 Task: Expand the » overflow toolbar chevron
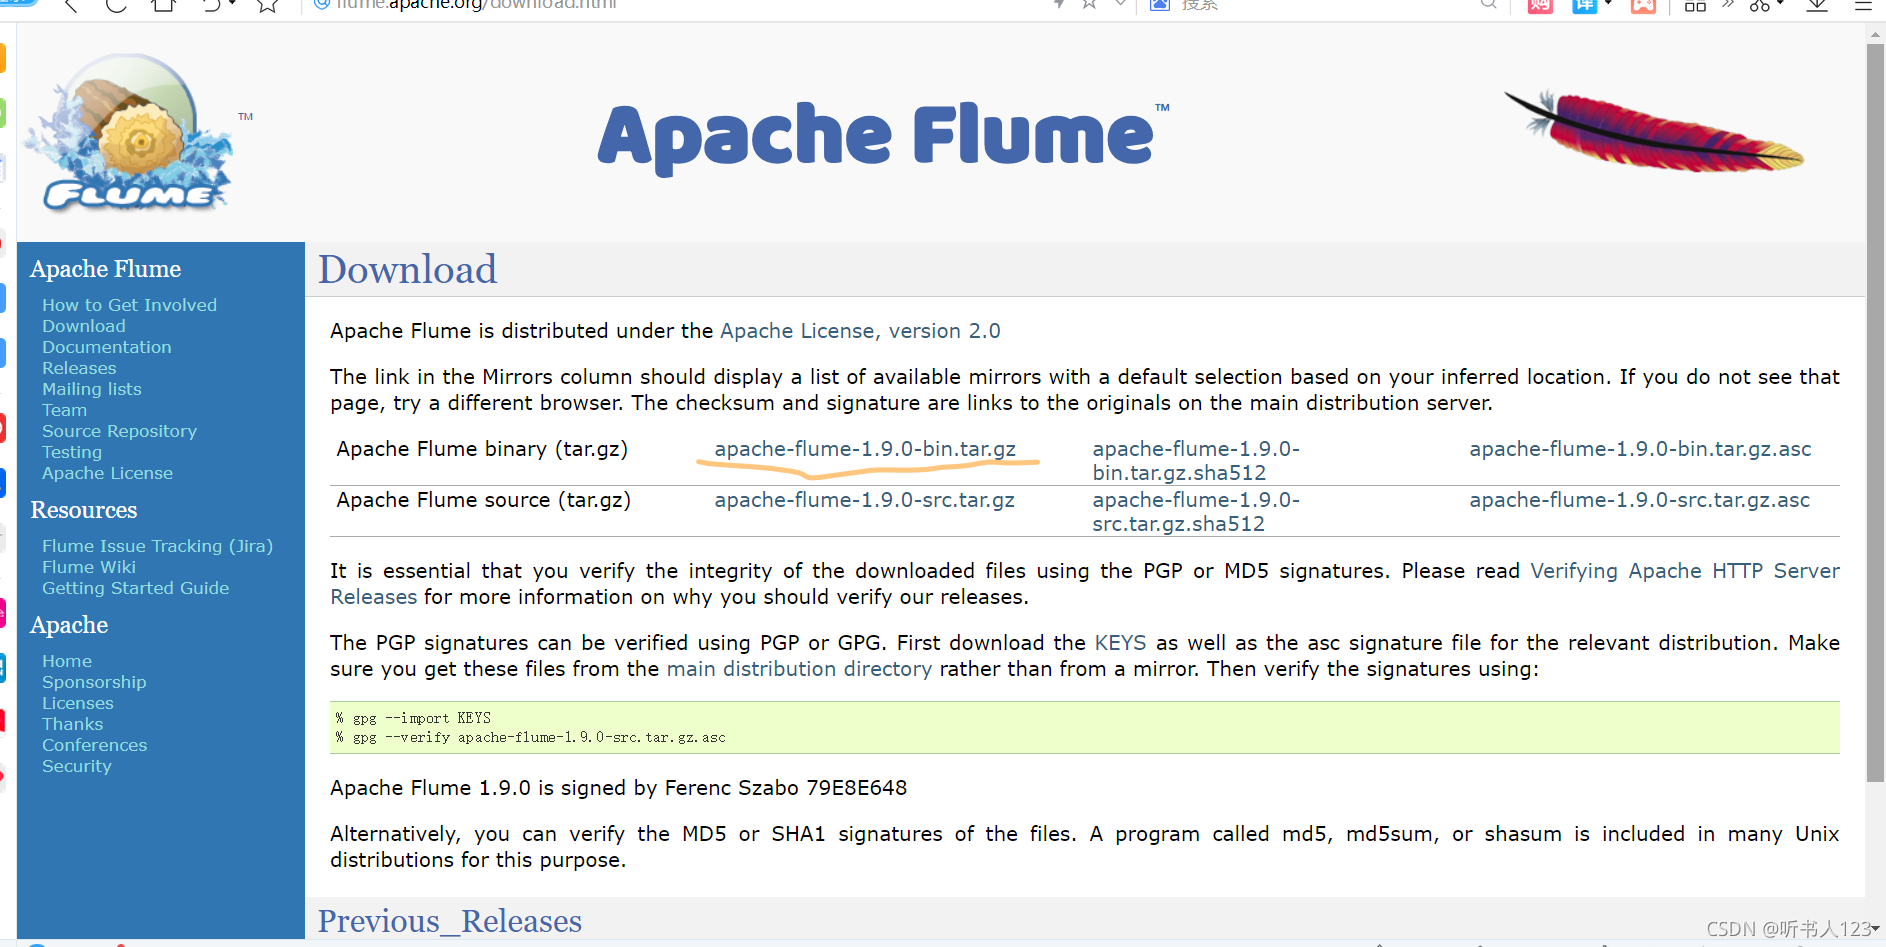click(x=1727, y=7)
